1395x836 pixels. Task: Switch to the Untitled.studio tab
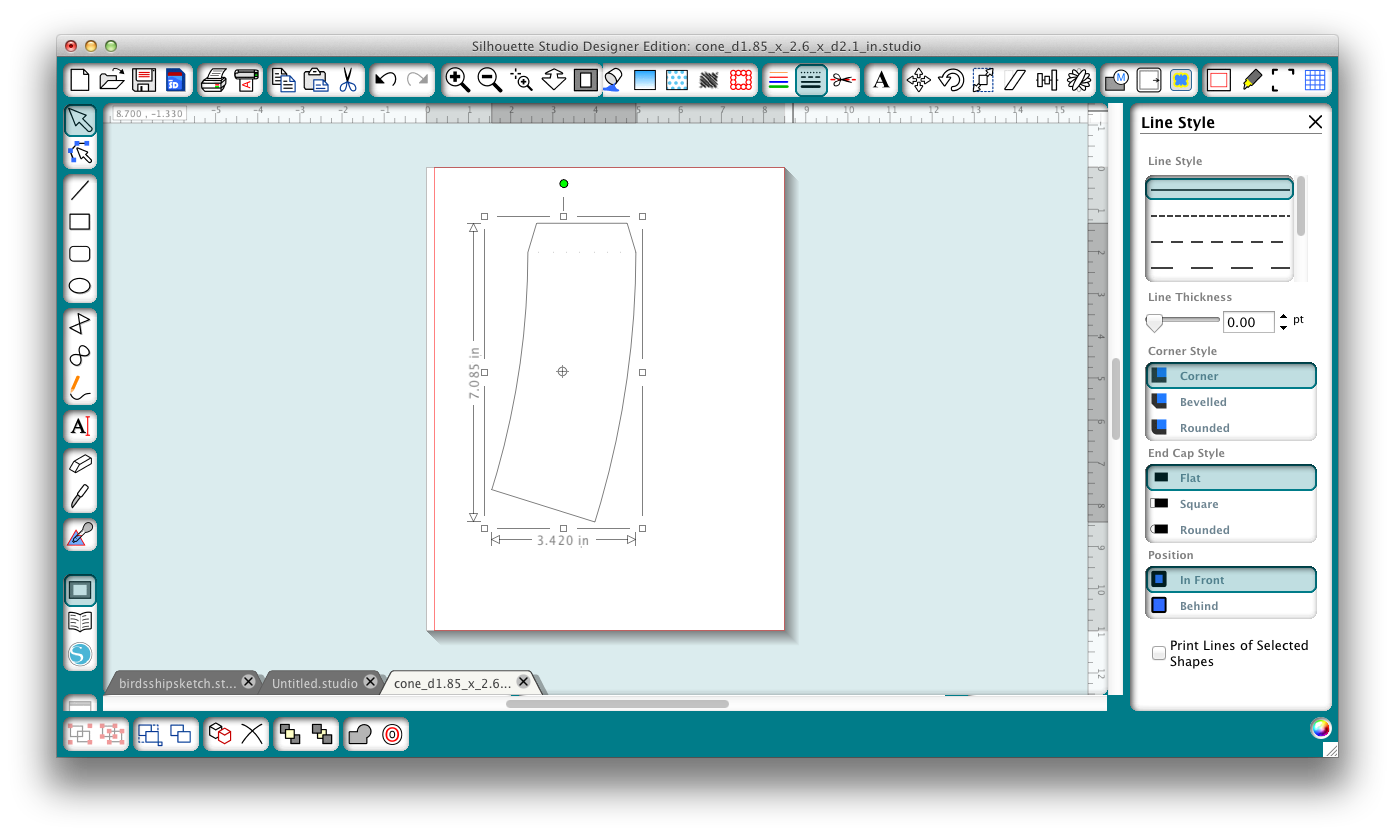[x=315, y=681]
